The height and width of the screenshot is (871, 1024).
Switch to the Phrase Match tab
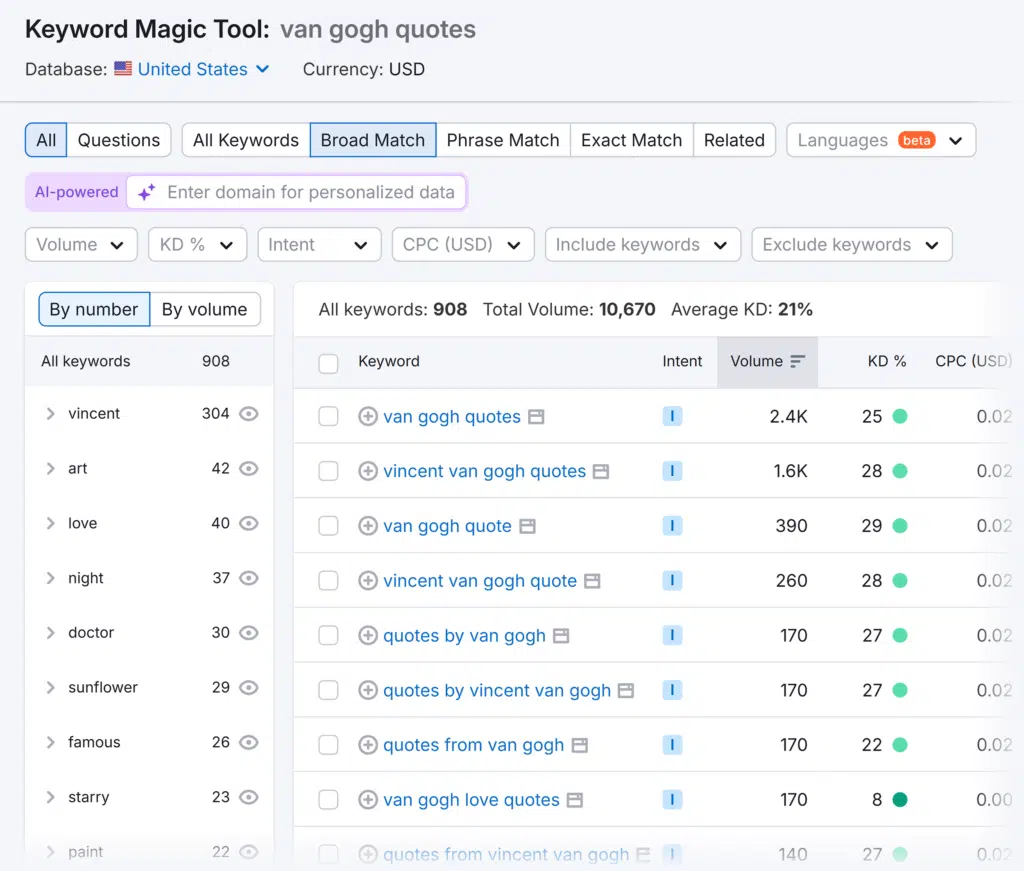(503, 140)
